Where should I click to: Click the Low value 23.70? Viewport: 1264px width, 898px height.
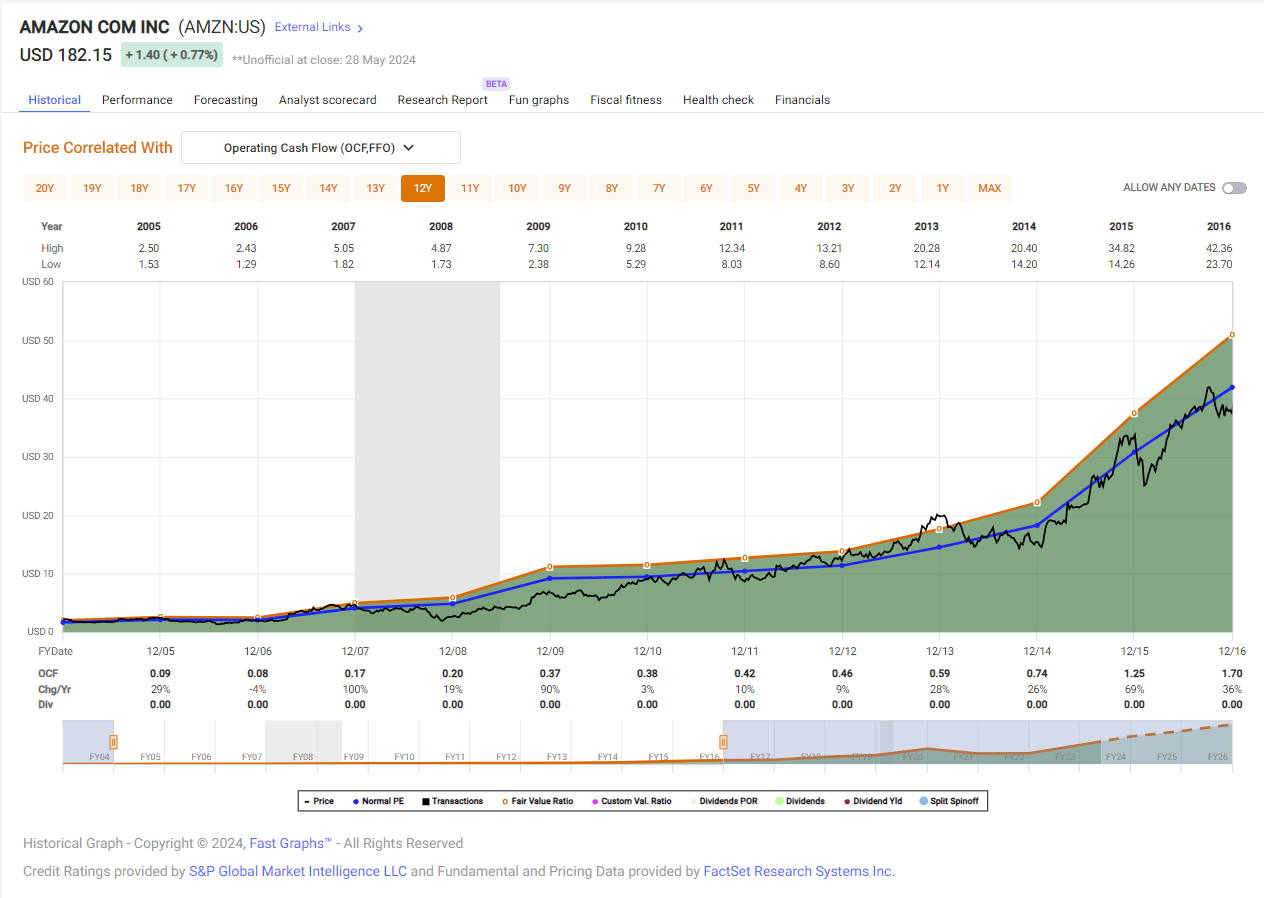pos(1219,264)
